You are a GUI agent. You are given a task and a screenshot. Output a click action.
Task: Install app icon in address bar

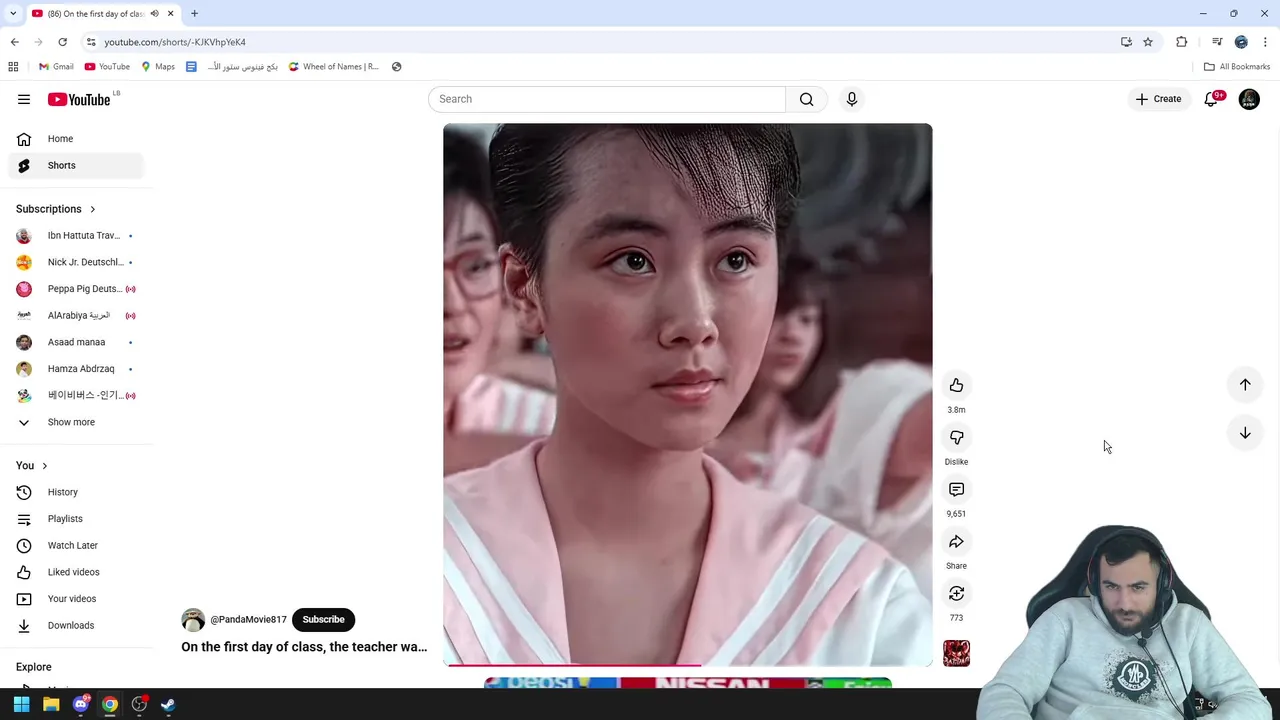(x=1126, y=42)
